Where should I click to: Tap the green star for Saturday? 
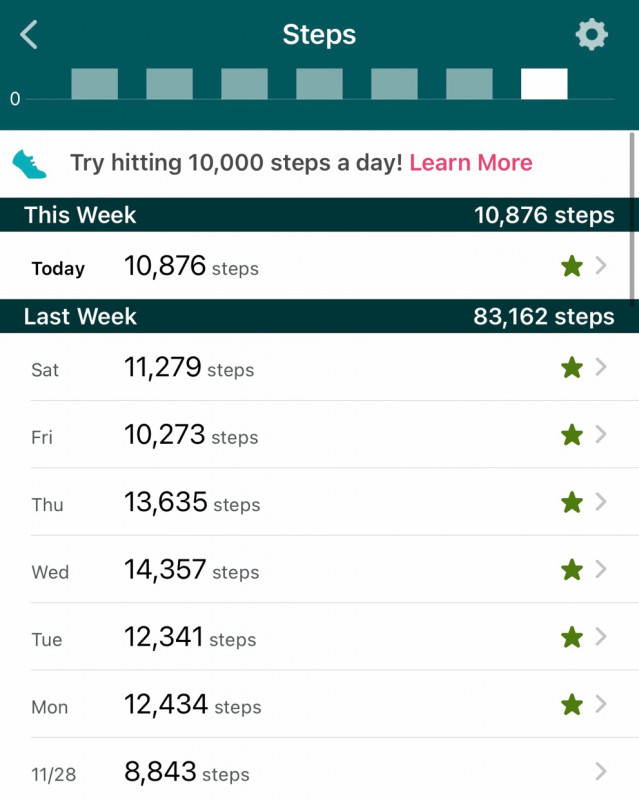point(571,368)
